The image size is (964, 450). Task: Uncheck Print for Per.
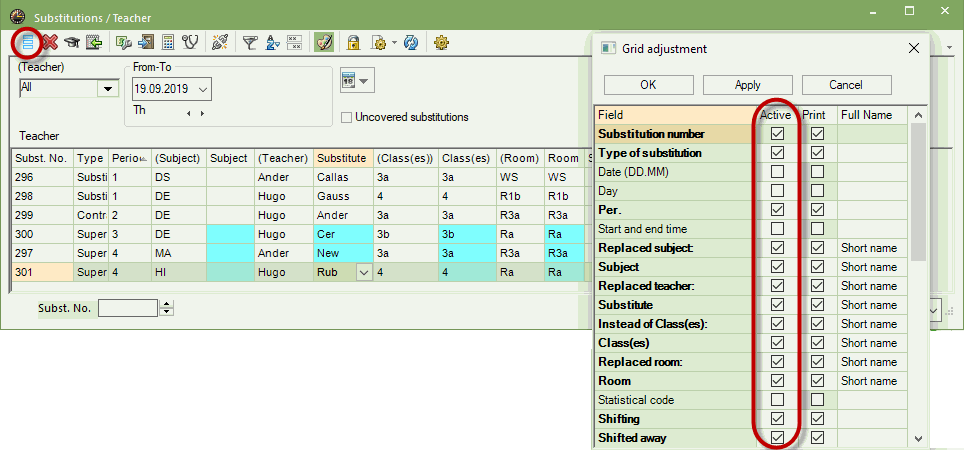click(817, 210)
